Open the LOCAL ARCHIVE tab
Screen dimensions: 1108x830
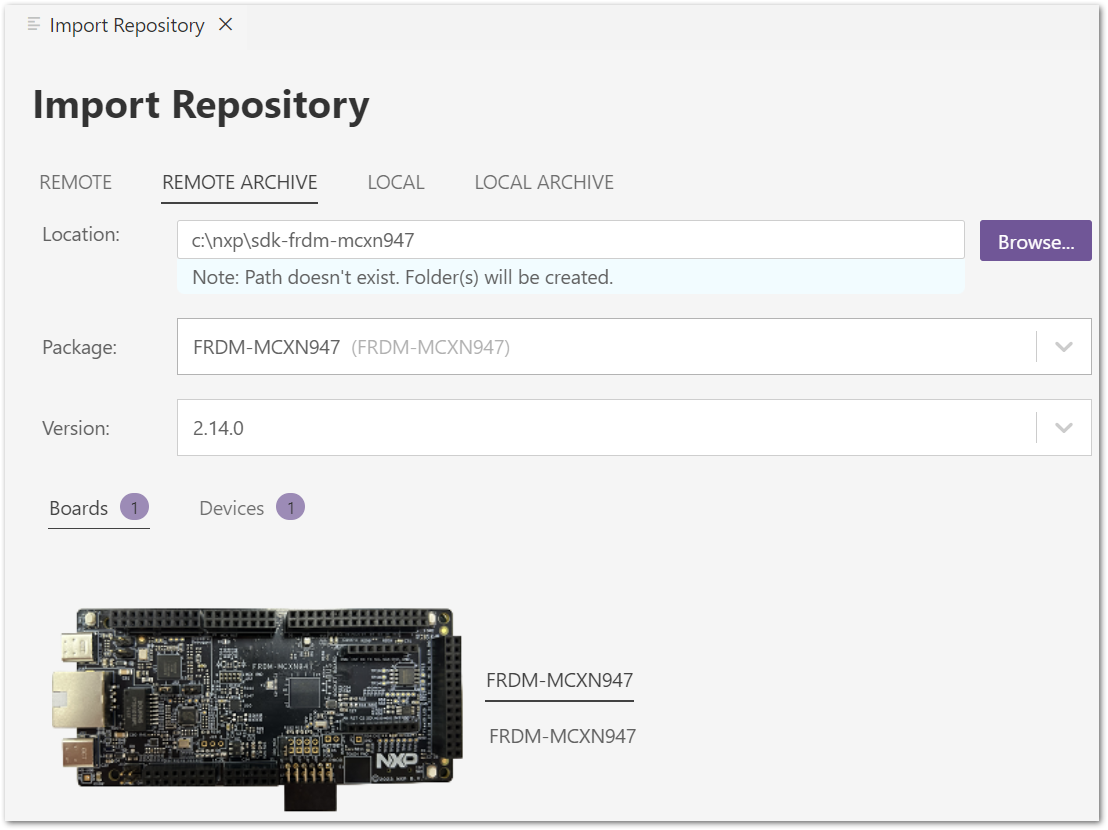[x=544, y=182]
